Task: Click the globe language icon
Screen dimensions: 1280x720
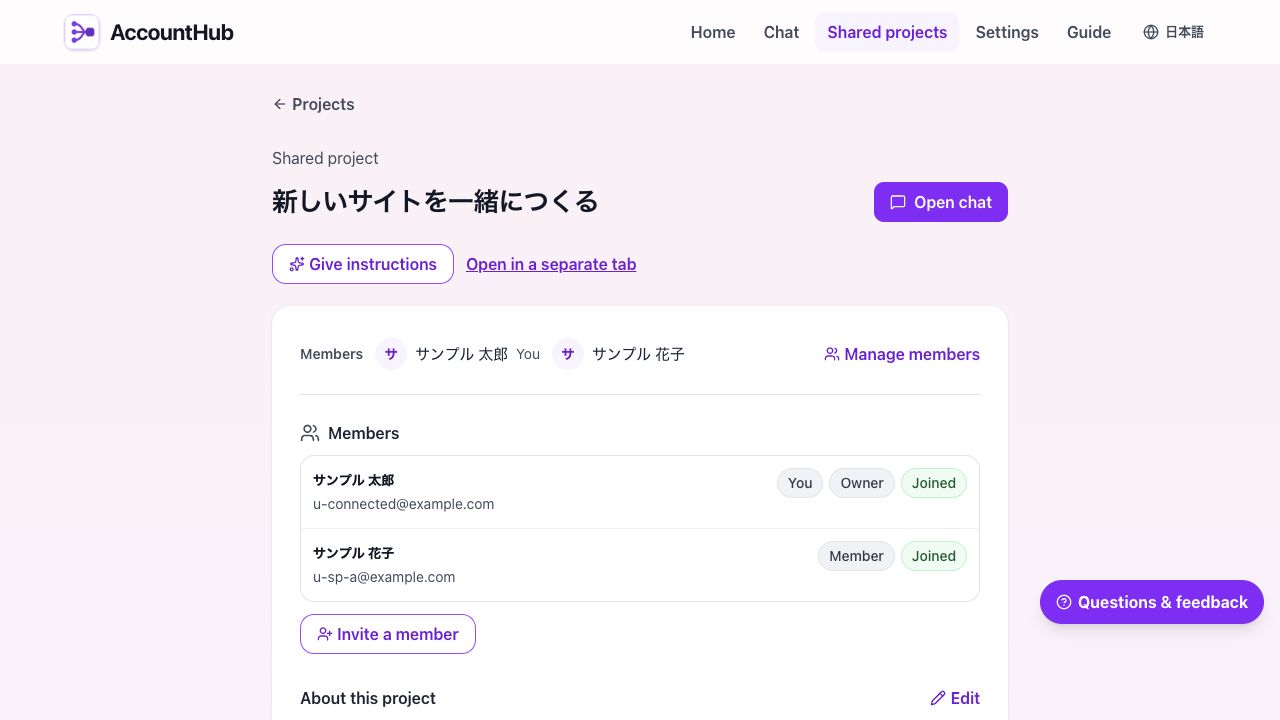Action: (1151, 32)
